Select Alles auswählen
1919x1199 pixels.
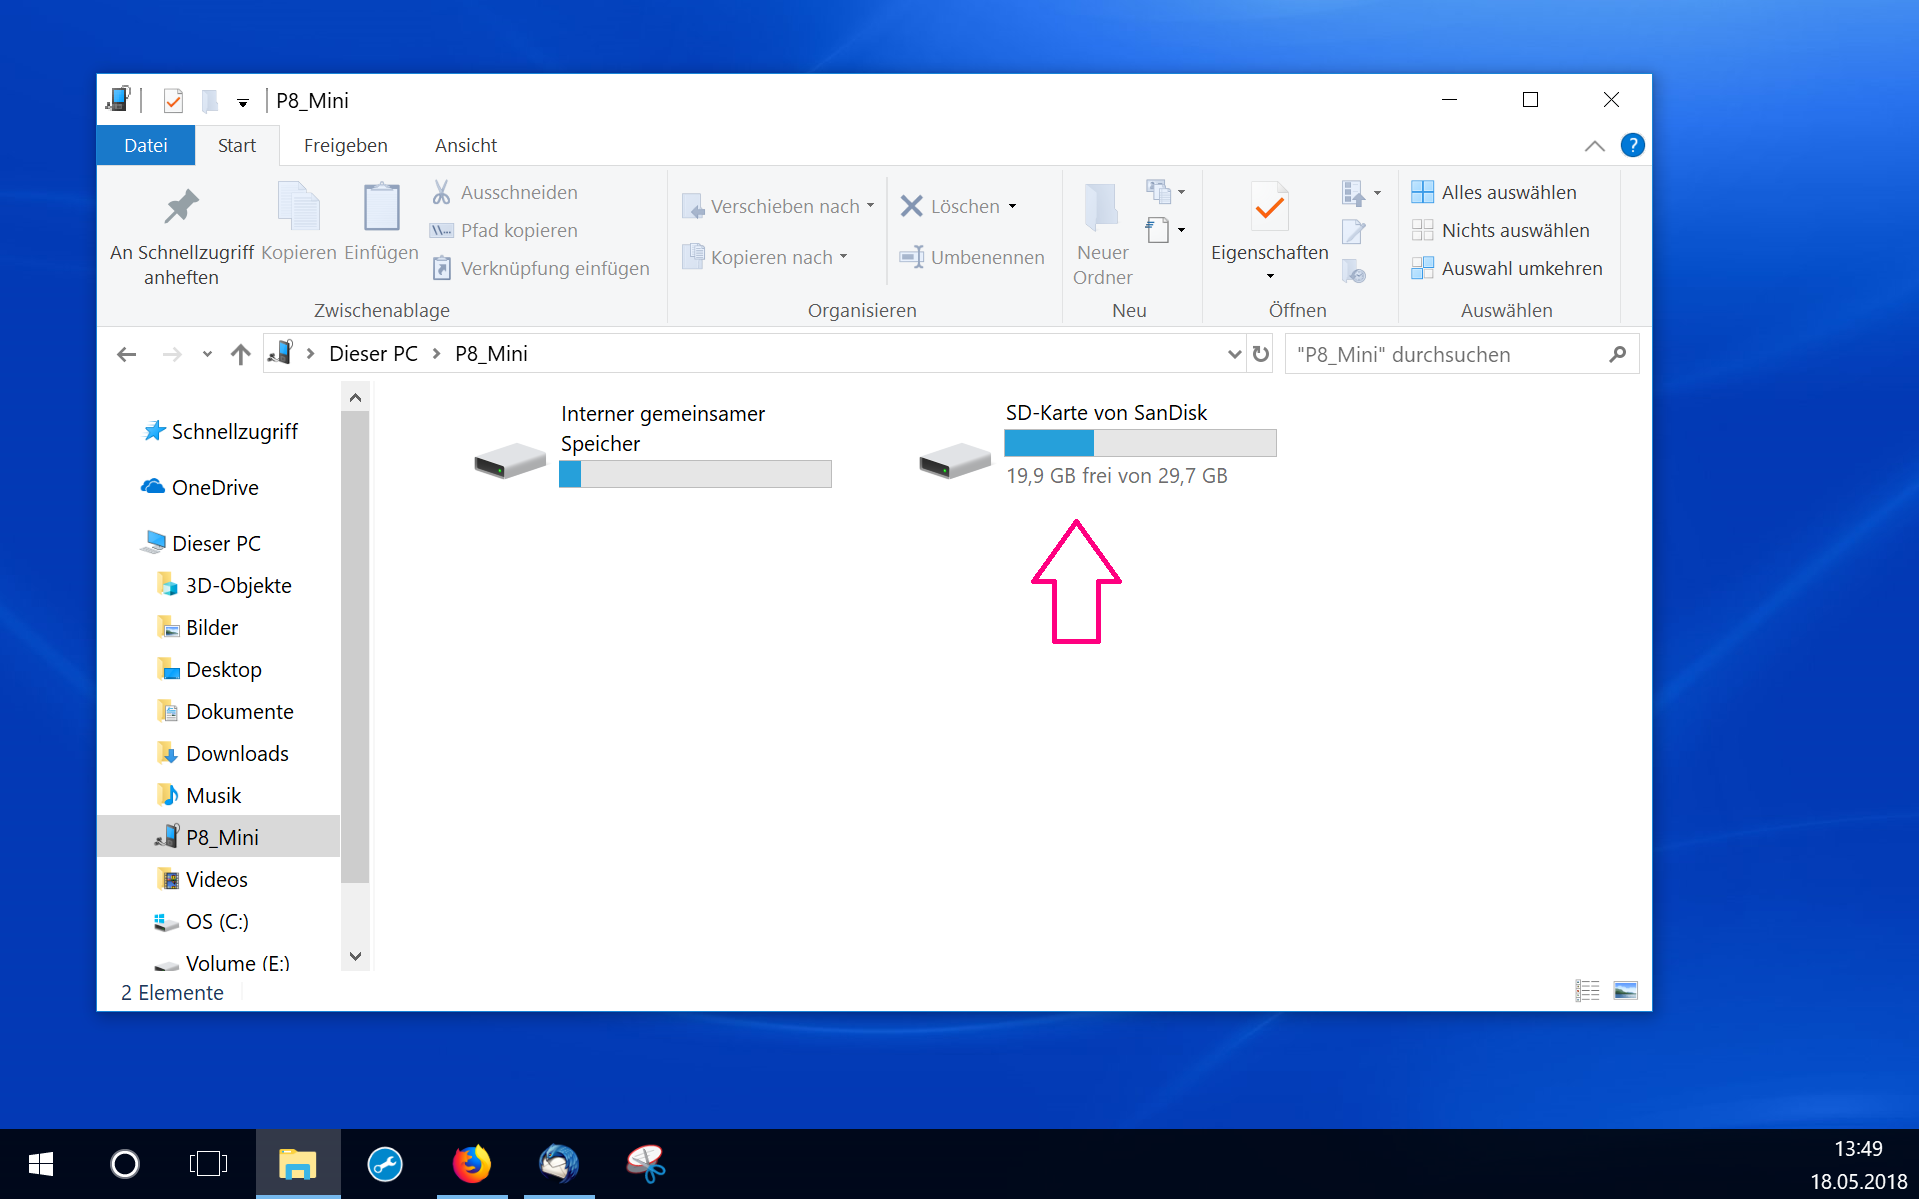click(x=1494, y=192)
